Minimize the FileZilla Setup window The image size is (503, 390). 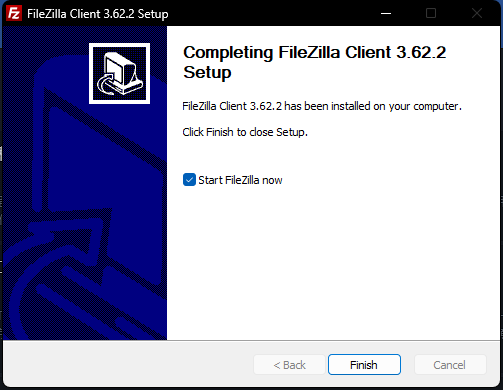click(386, 13)
